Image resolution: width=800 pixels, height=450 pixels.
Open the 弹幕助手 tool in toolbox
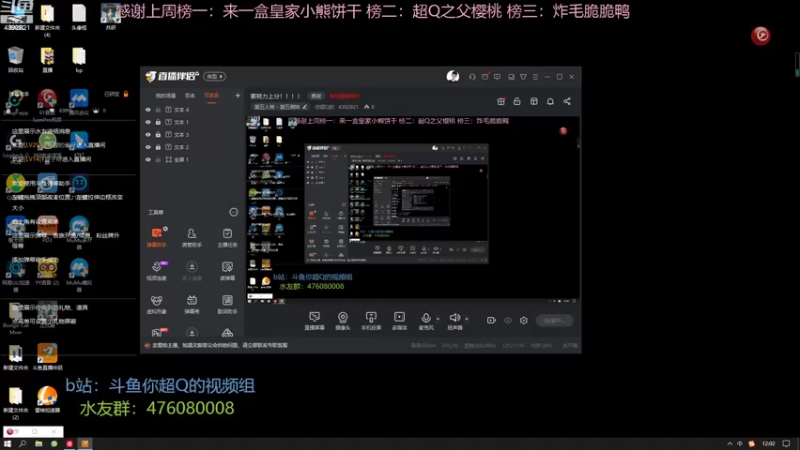157,237
